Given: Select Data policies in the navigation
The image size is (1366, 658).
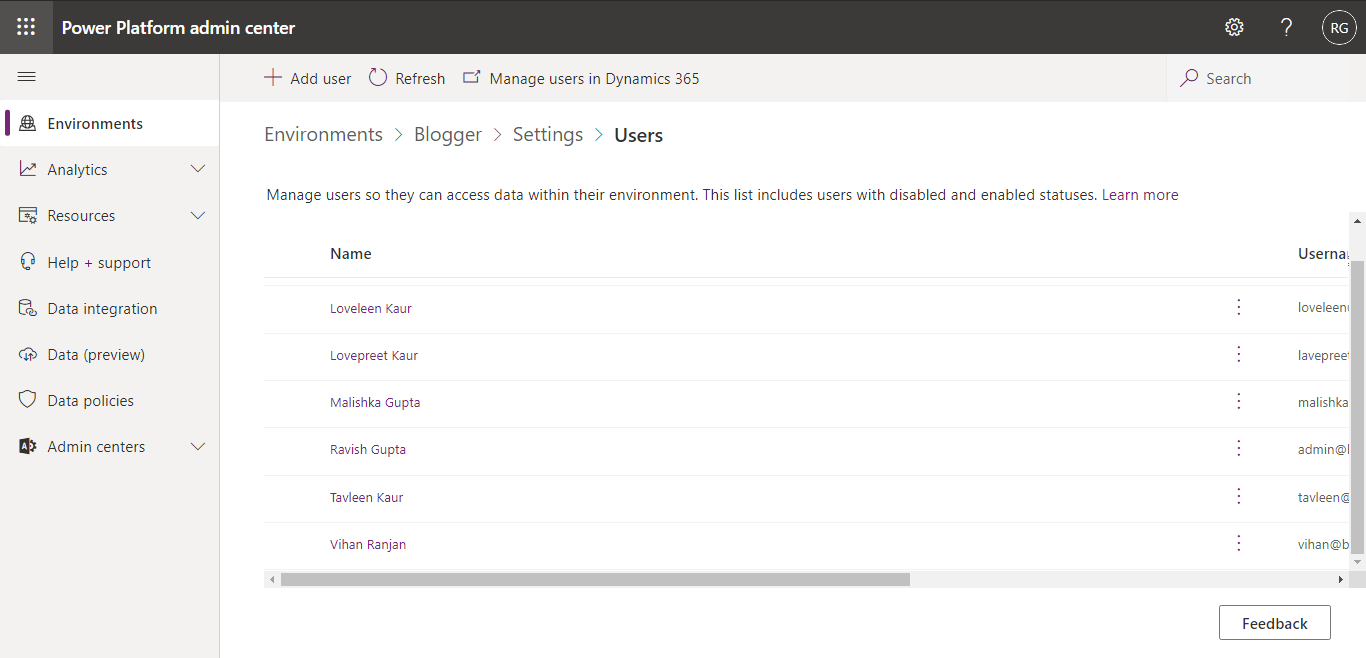Looking at the screenshot, I should 110,400.
